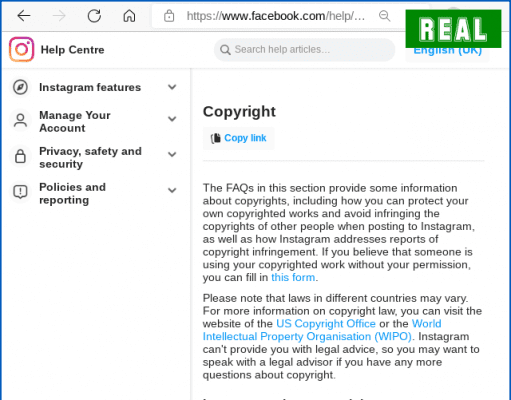Expand the Policies and reporting chevron
The height and width of the screenshot is (400, 511).
tap(172, 190)
